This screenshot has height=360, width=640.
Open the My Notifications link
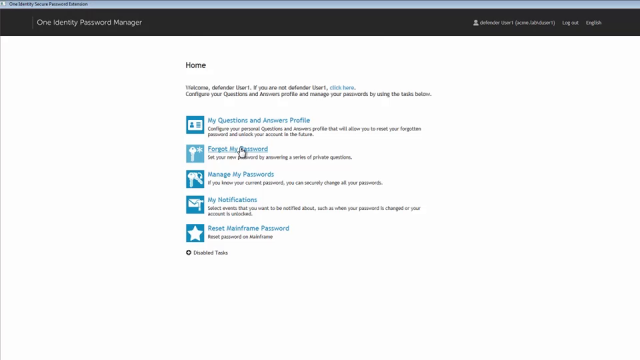click(232, 200)
